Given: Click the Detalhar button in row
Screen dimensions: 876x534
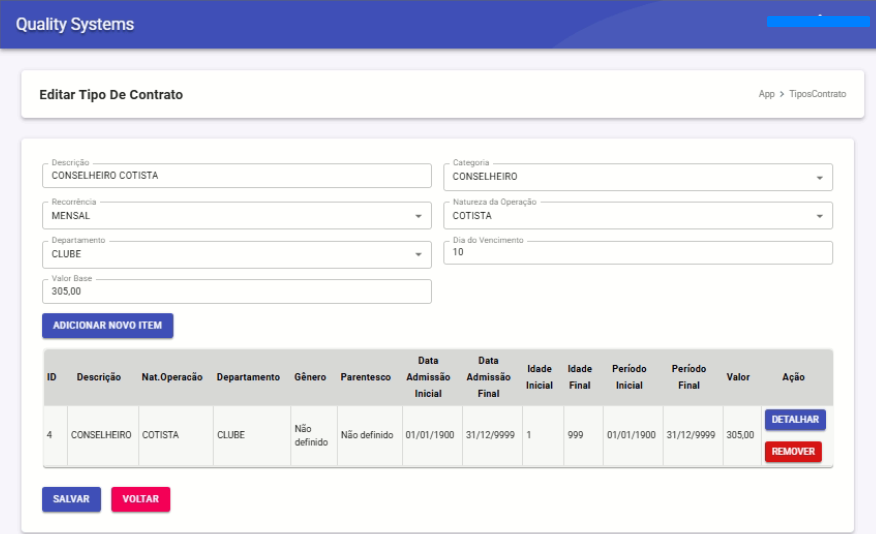Looking at the screenshot, I should pos(795,420).
